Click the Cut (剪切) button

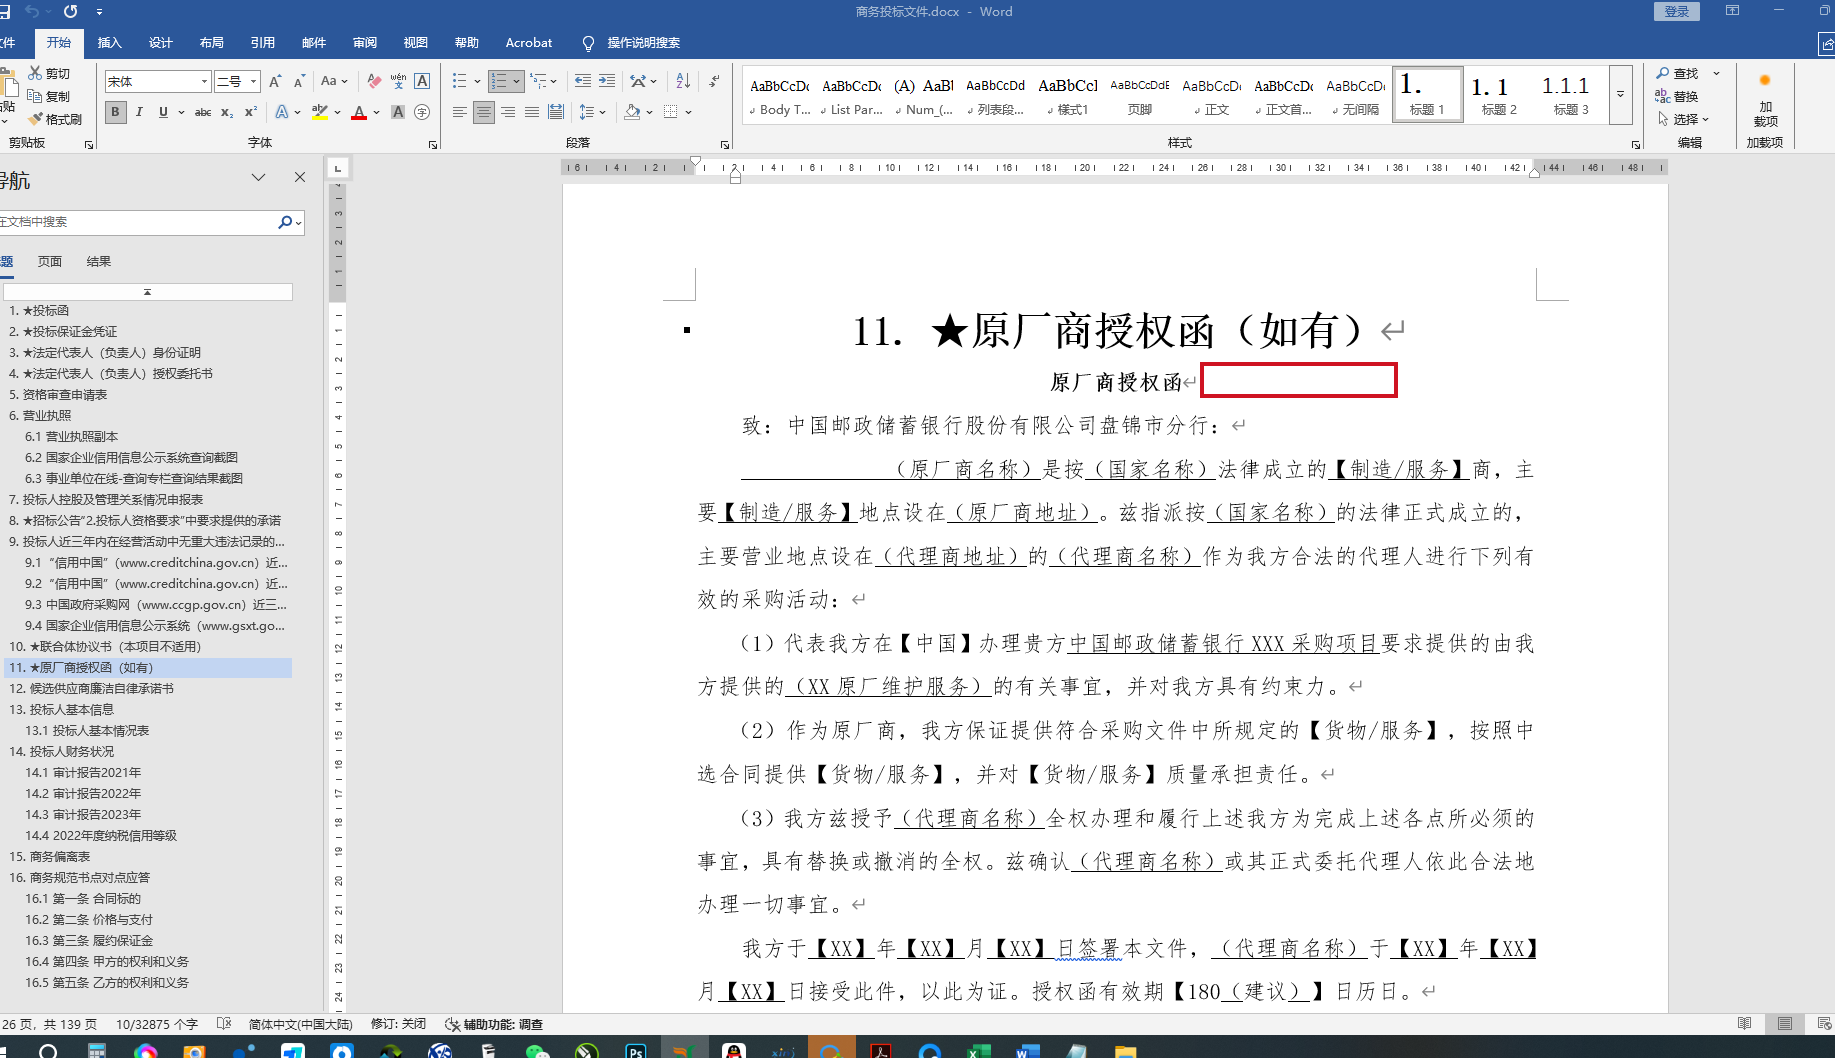49,74
